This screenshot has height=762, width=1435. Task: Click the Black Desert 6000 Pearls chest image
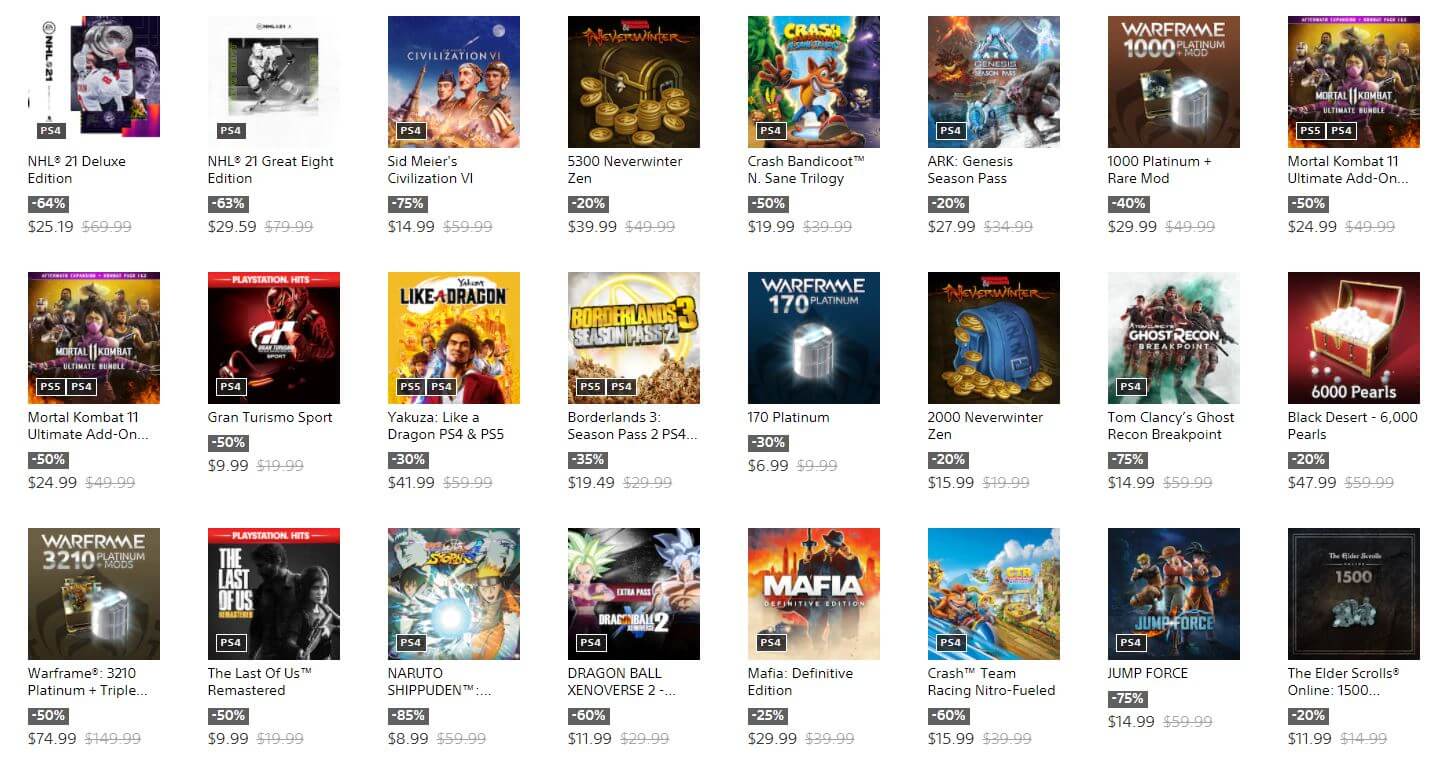(x=1354, y=338)
